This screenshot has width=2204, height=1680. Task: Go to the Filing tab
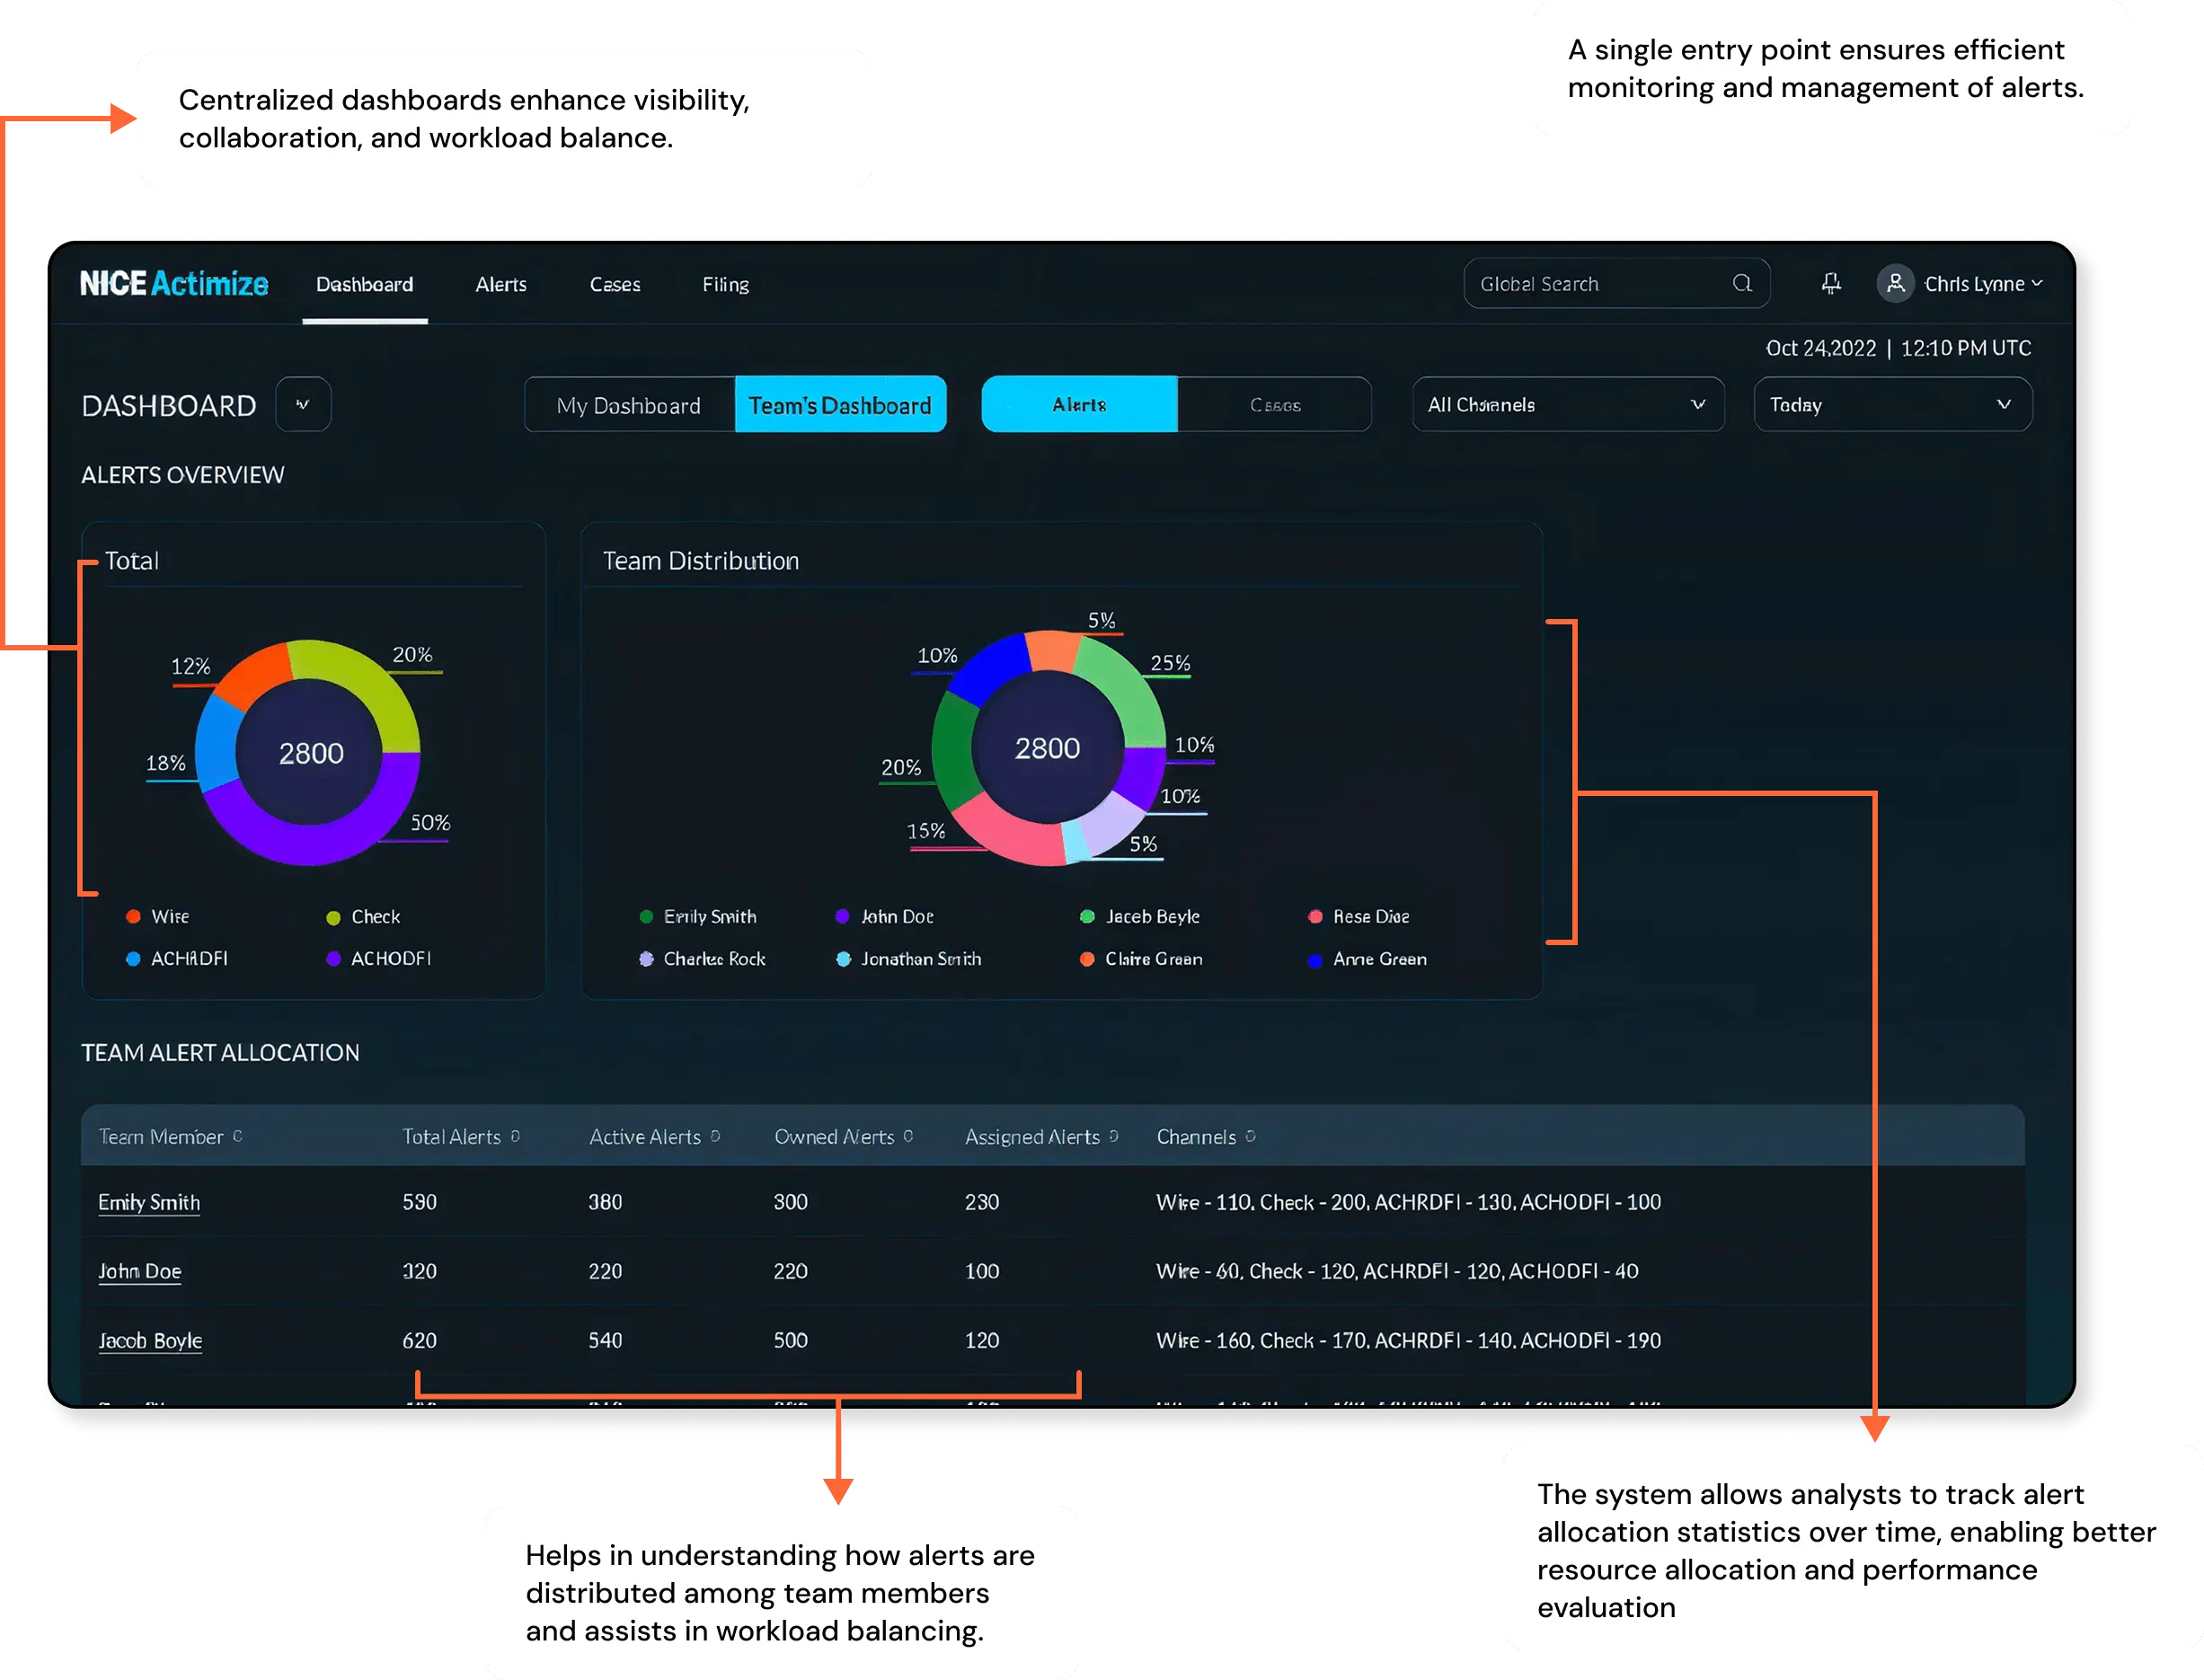coord(725,284)
